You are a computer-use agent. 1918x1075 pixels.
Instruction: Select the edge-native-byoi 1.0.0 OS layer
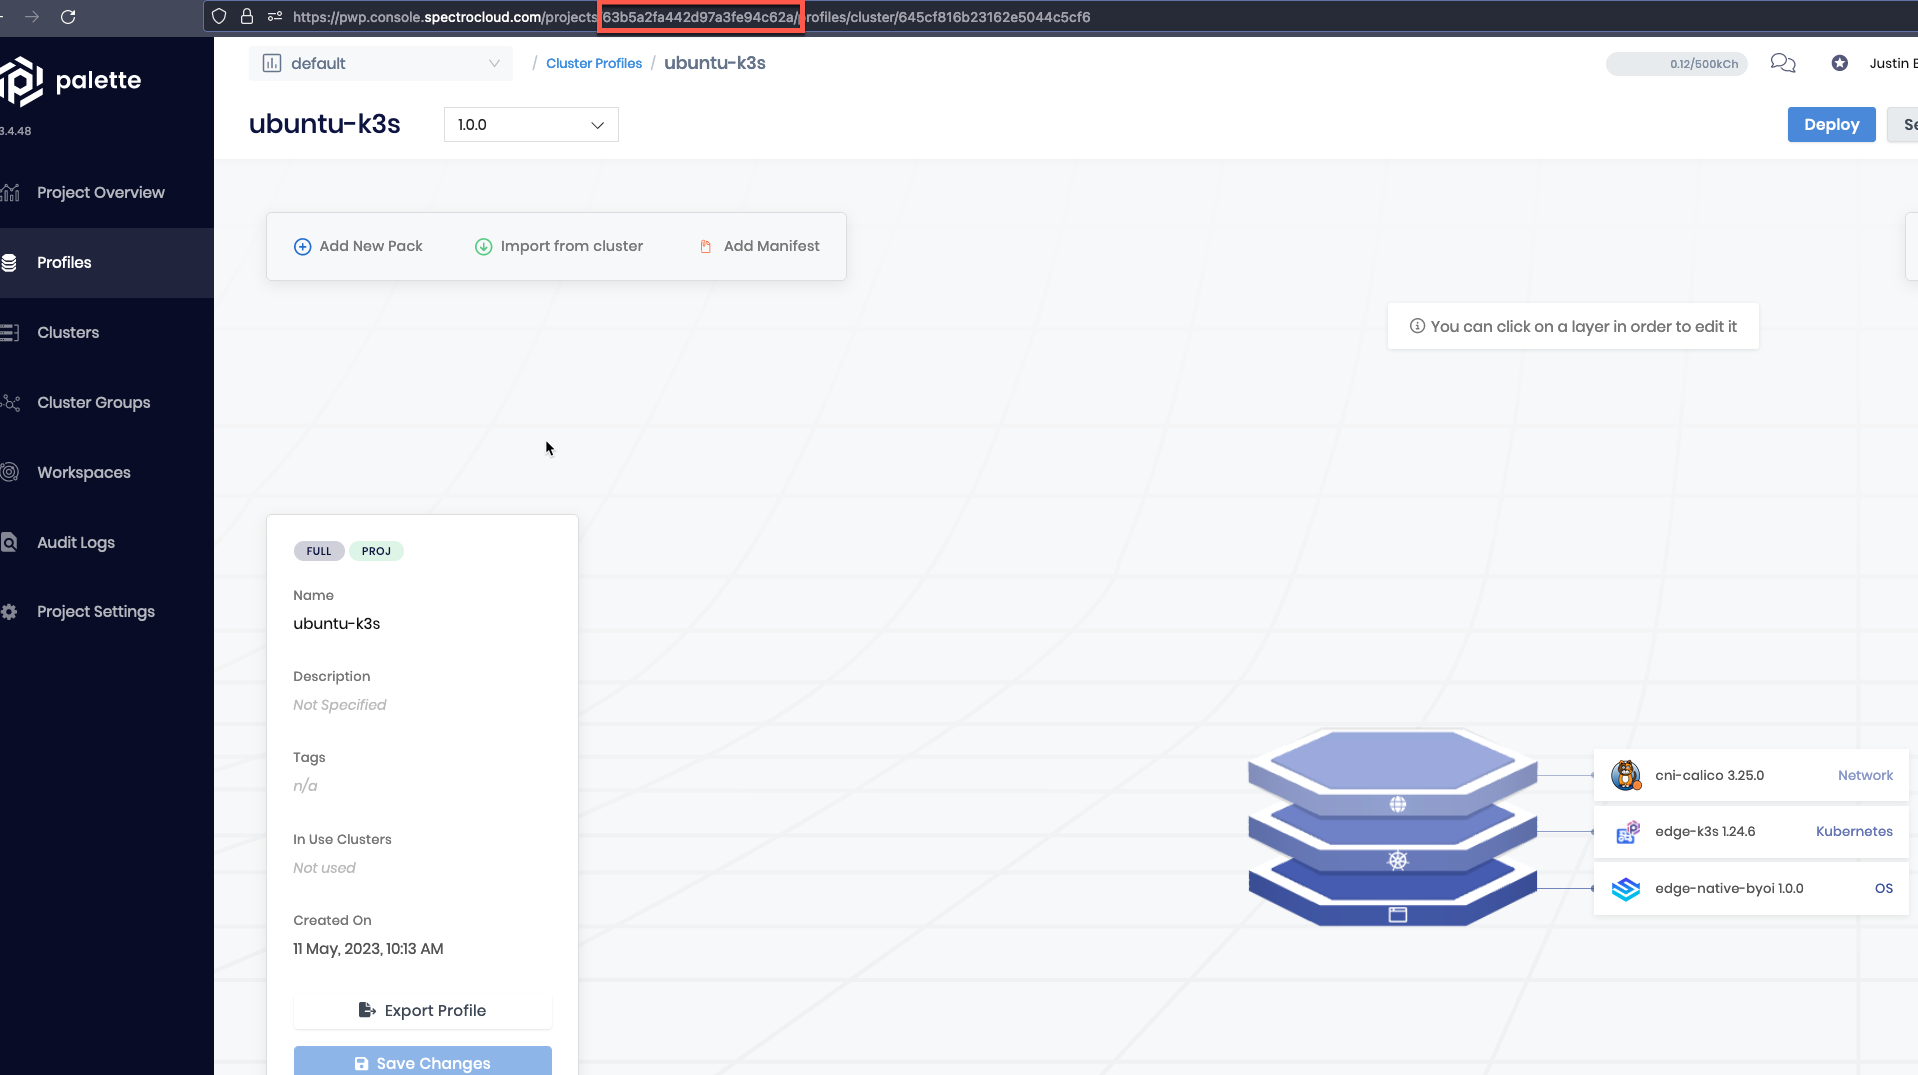click(x=1751, y=888)
